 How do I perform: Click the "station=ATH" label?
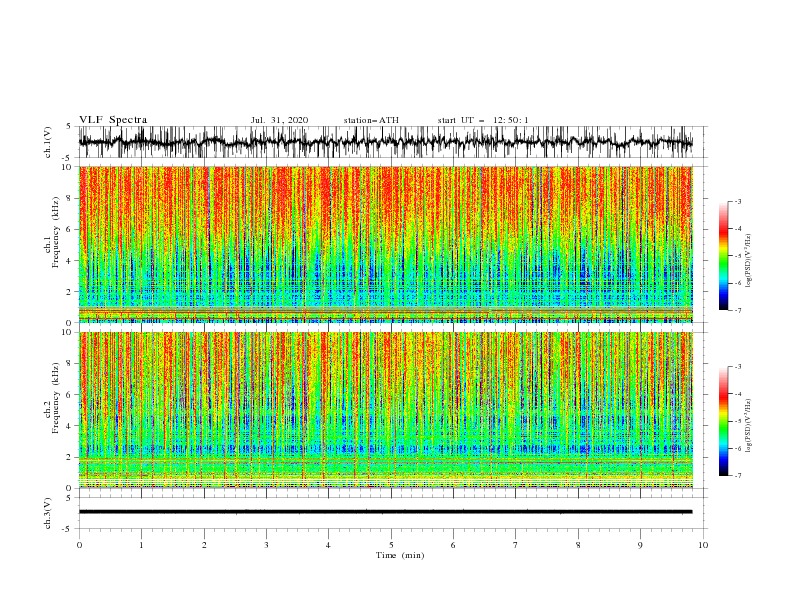pyautogui.click(x=371, y=120)
